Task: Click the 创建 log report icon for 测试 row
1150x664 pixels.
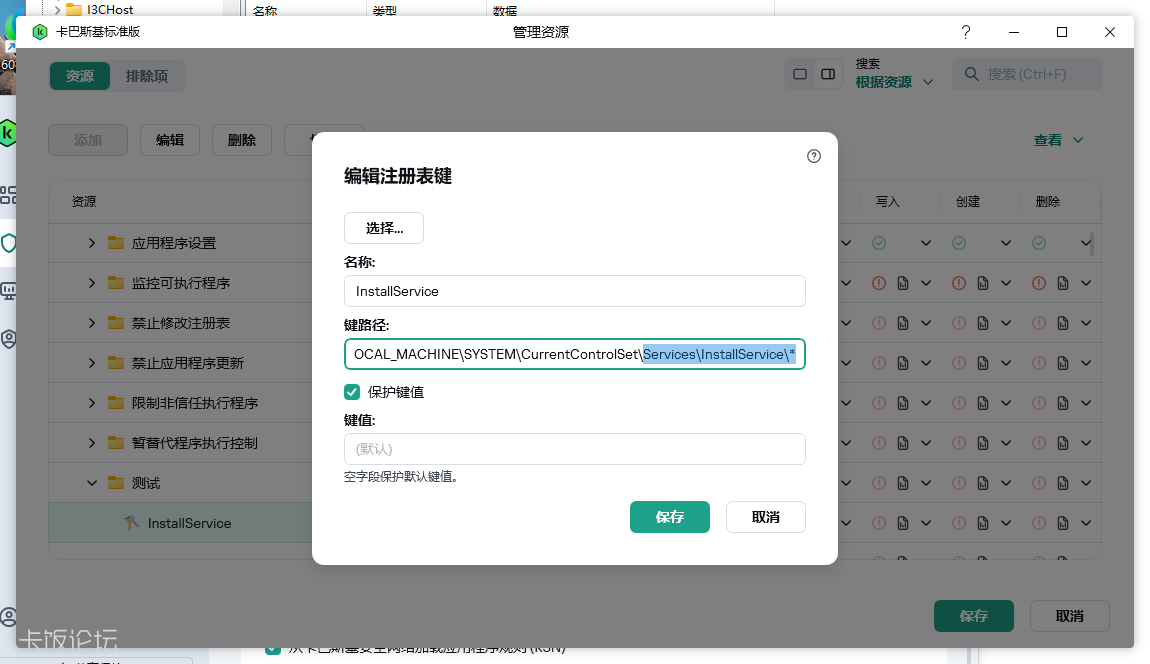Action: pos(983,483)
